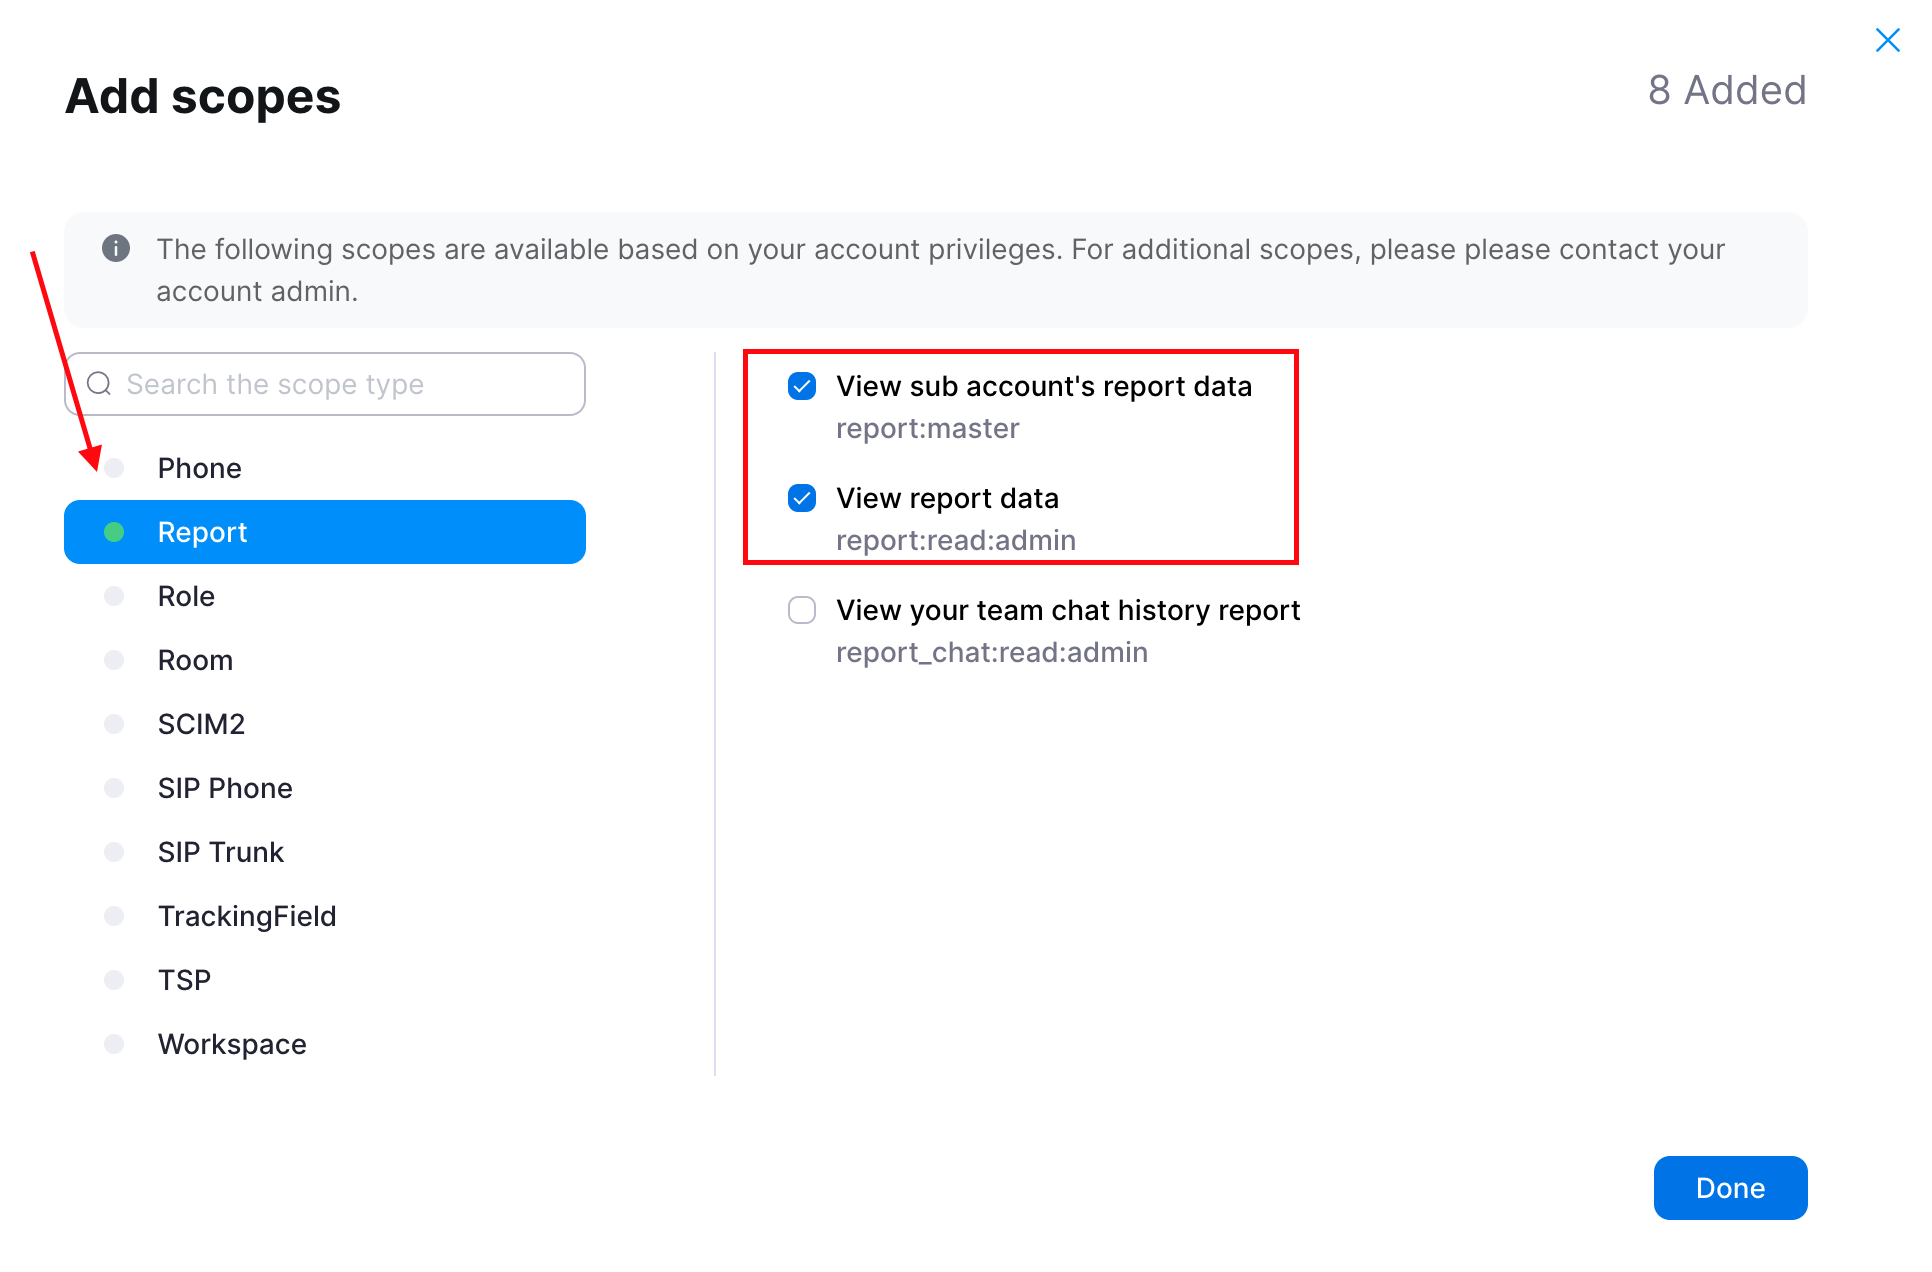The width and height of the screenshot is (1932, 1272).
Task: Click the 8 Added counter text
Action: click(1727, 90)
